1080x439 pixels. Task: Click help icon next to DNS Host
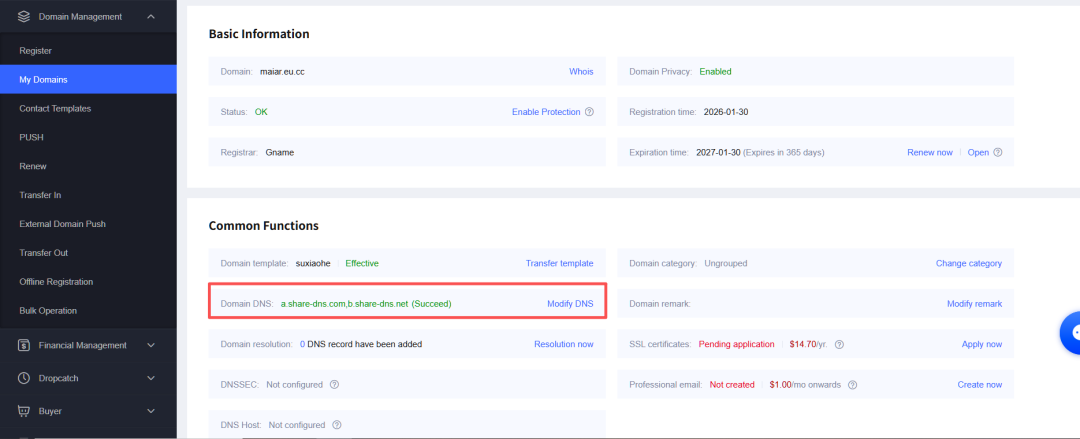click(336, 425)
